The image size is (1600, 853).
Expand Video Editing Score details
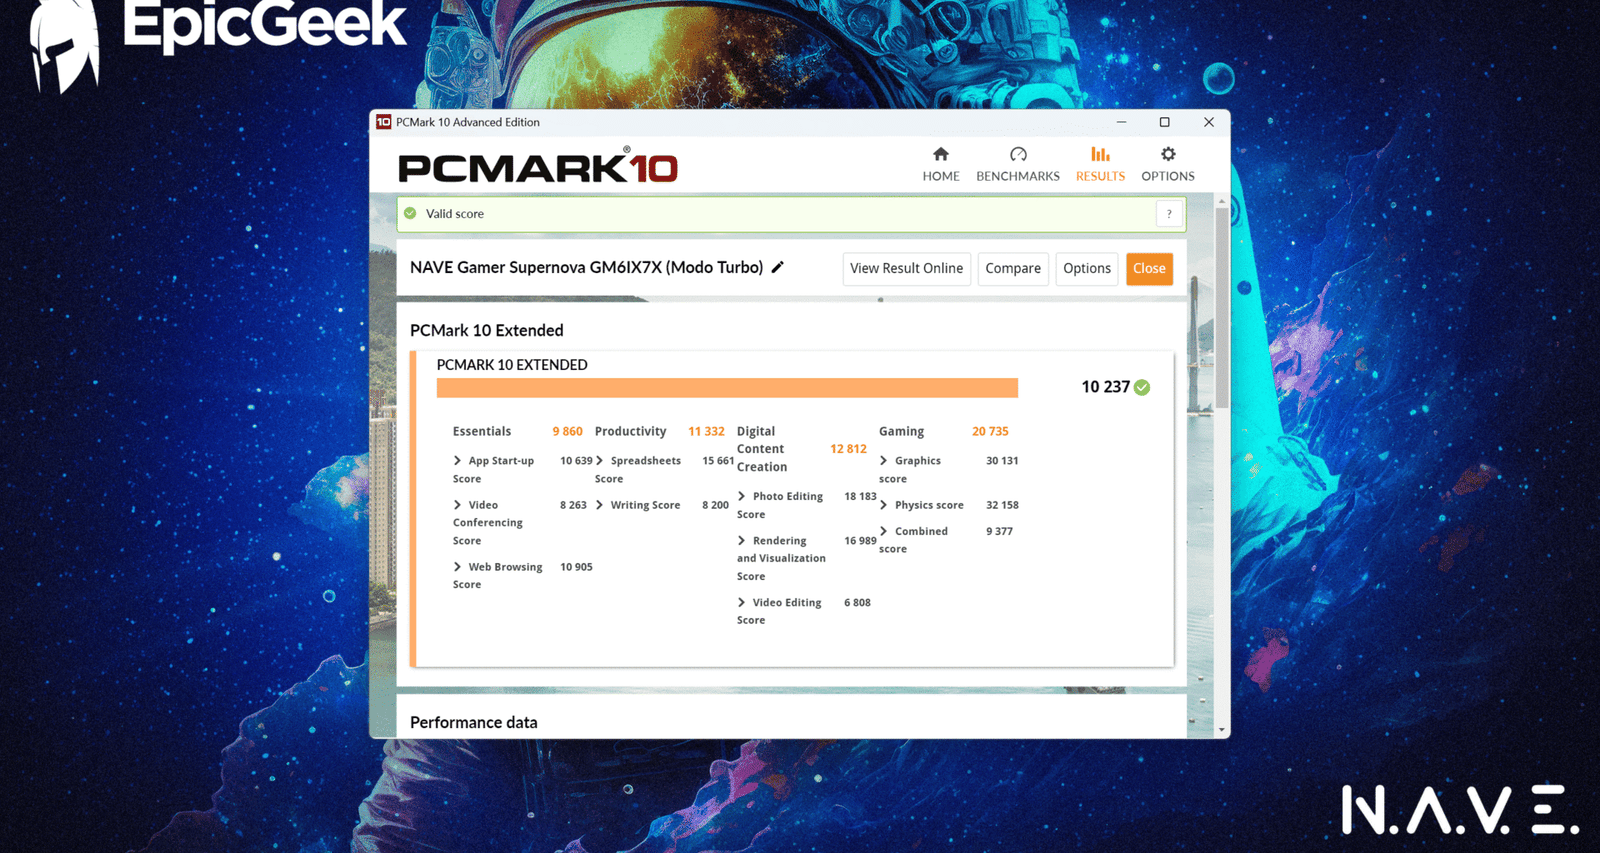(742, 603)
